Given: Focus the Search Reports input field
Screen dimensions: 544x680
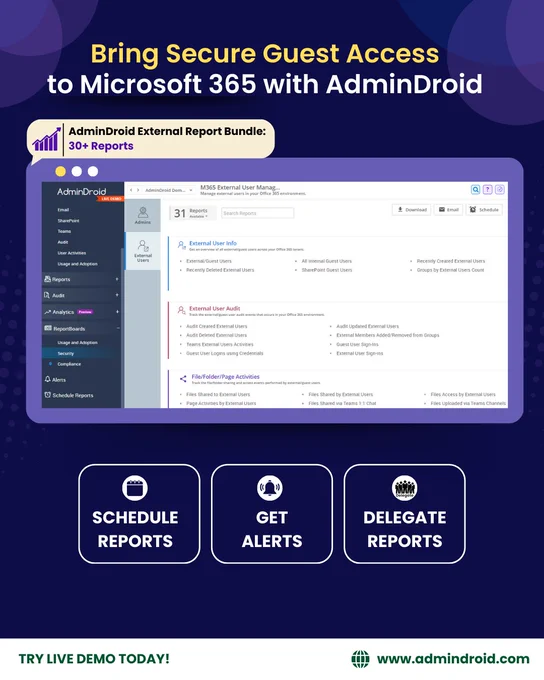Looking at the screenshot, I should pos(257,213).
